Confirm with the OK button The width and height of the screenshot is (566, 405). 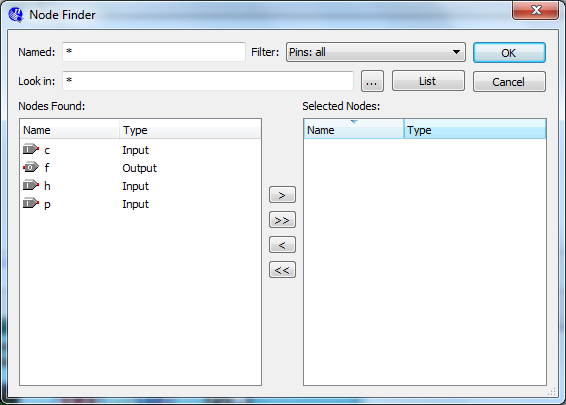509,53
